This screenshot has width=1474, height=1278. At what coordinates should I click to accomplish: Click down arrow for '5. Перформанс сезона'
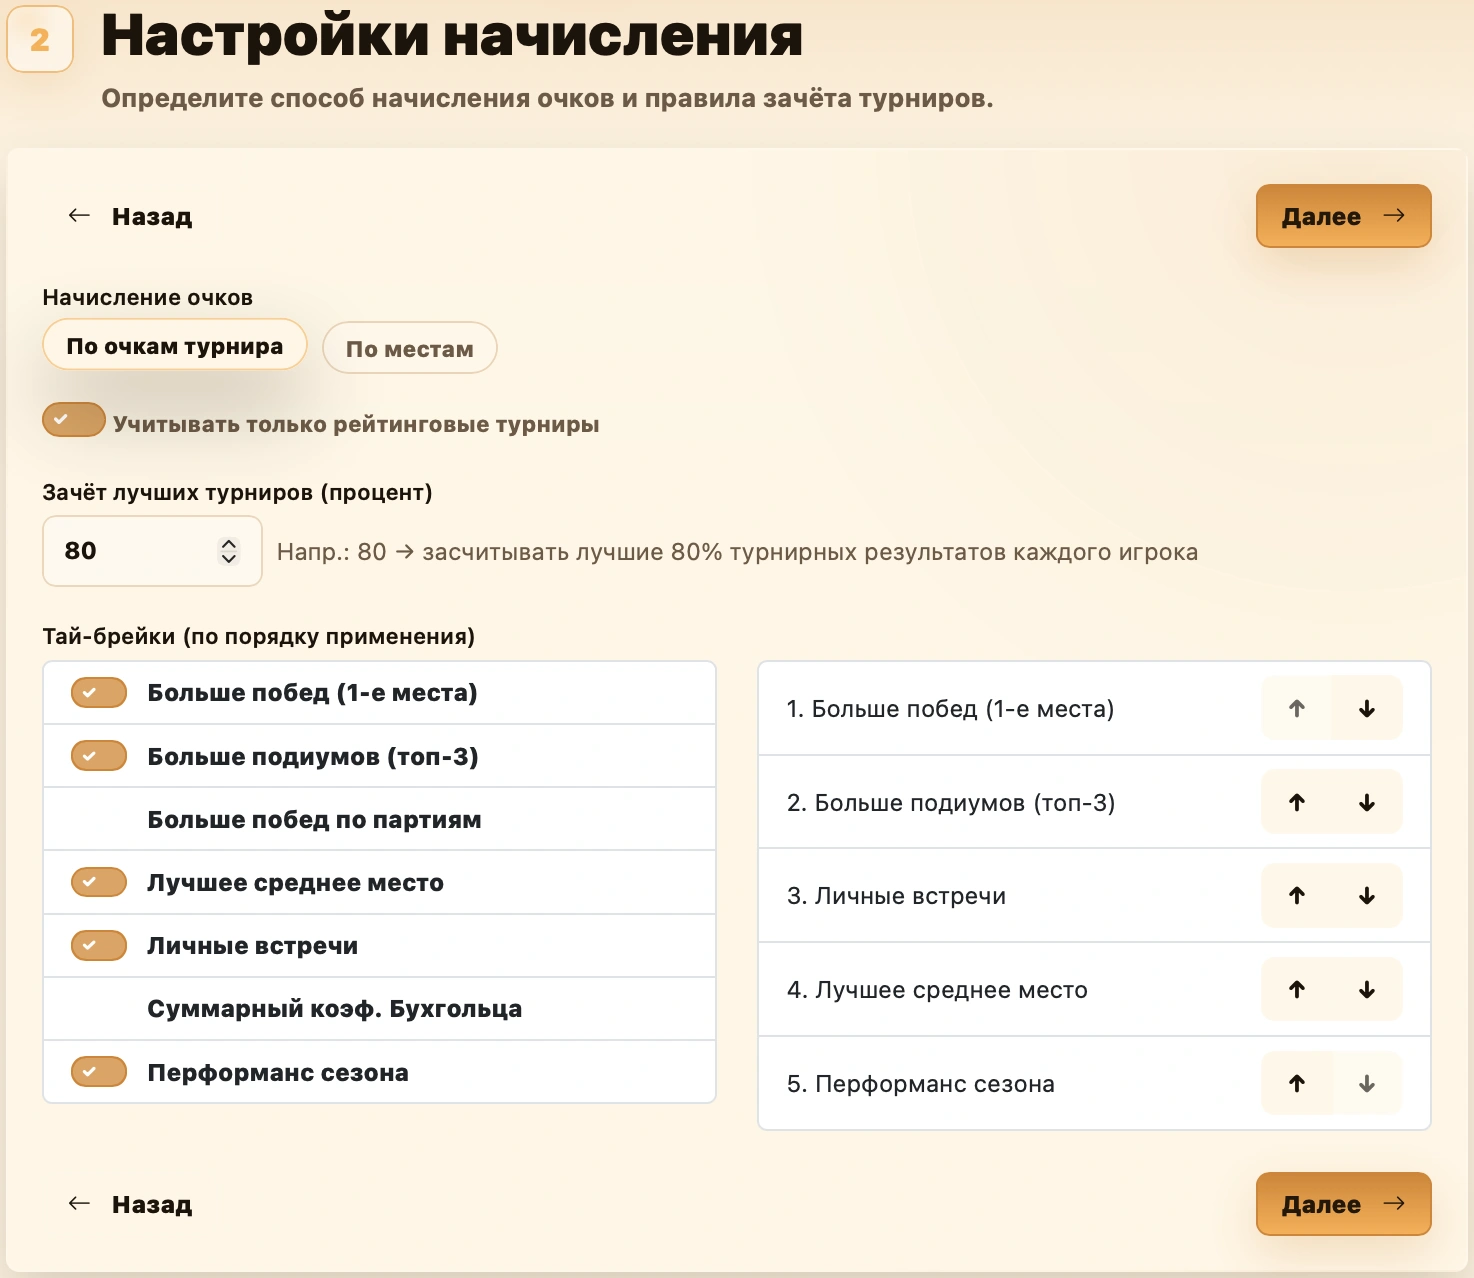(1367, 1083)
